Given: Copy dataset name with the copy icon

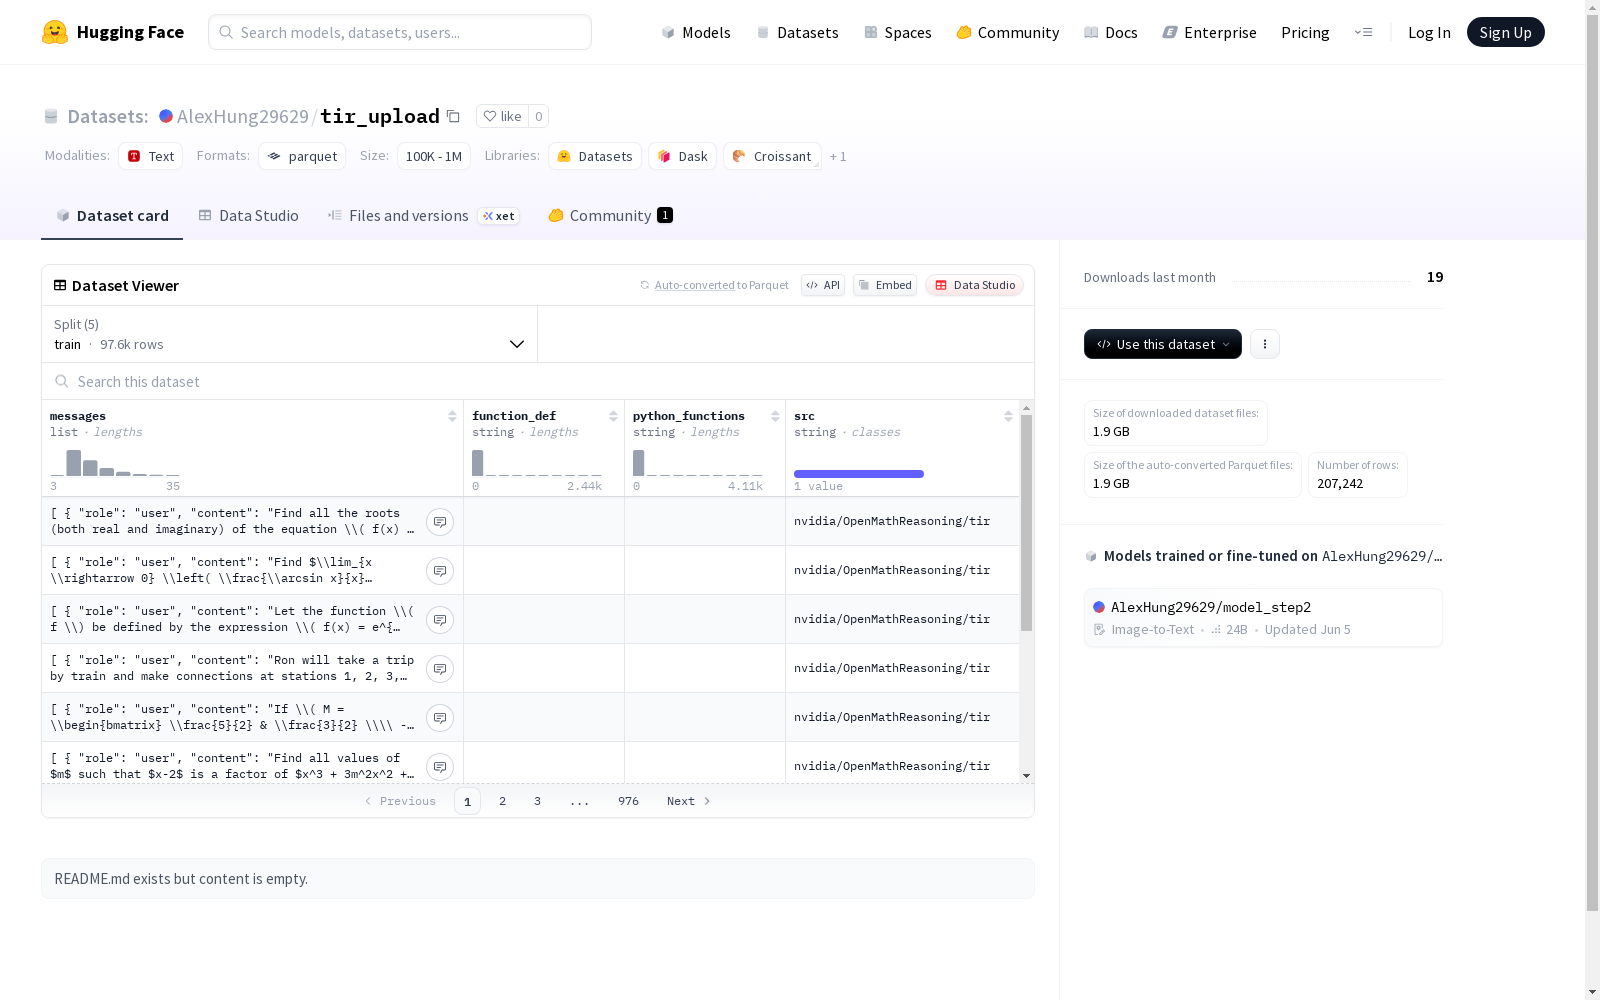Looking at the screenshot, I should tap(453, 116).
